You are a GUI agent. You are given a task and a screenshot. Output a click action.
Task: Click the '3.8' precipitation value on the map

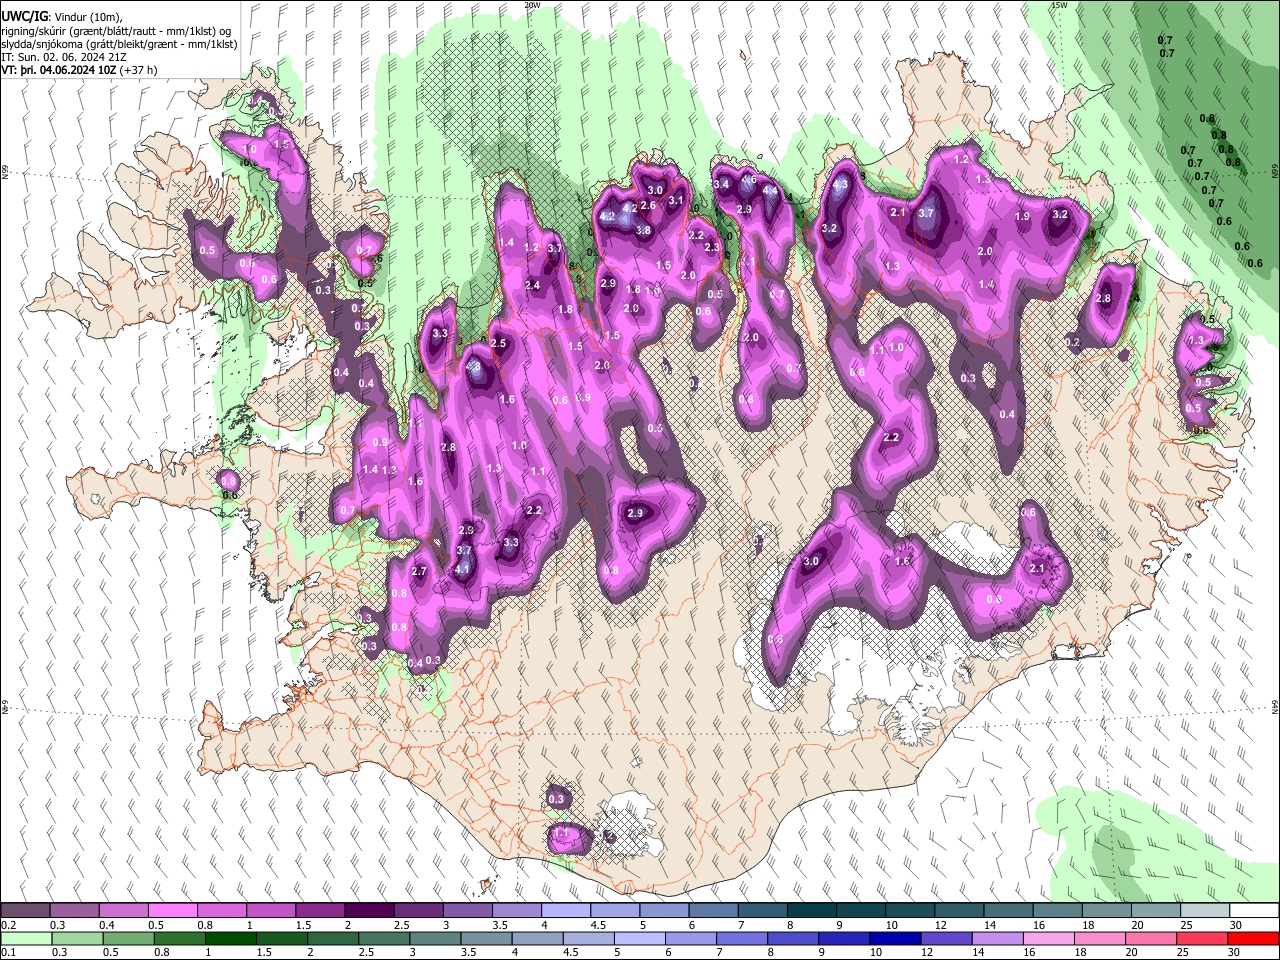(x=643, y=230)
